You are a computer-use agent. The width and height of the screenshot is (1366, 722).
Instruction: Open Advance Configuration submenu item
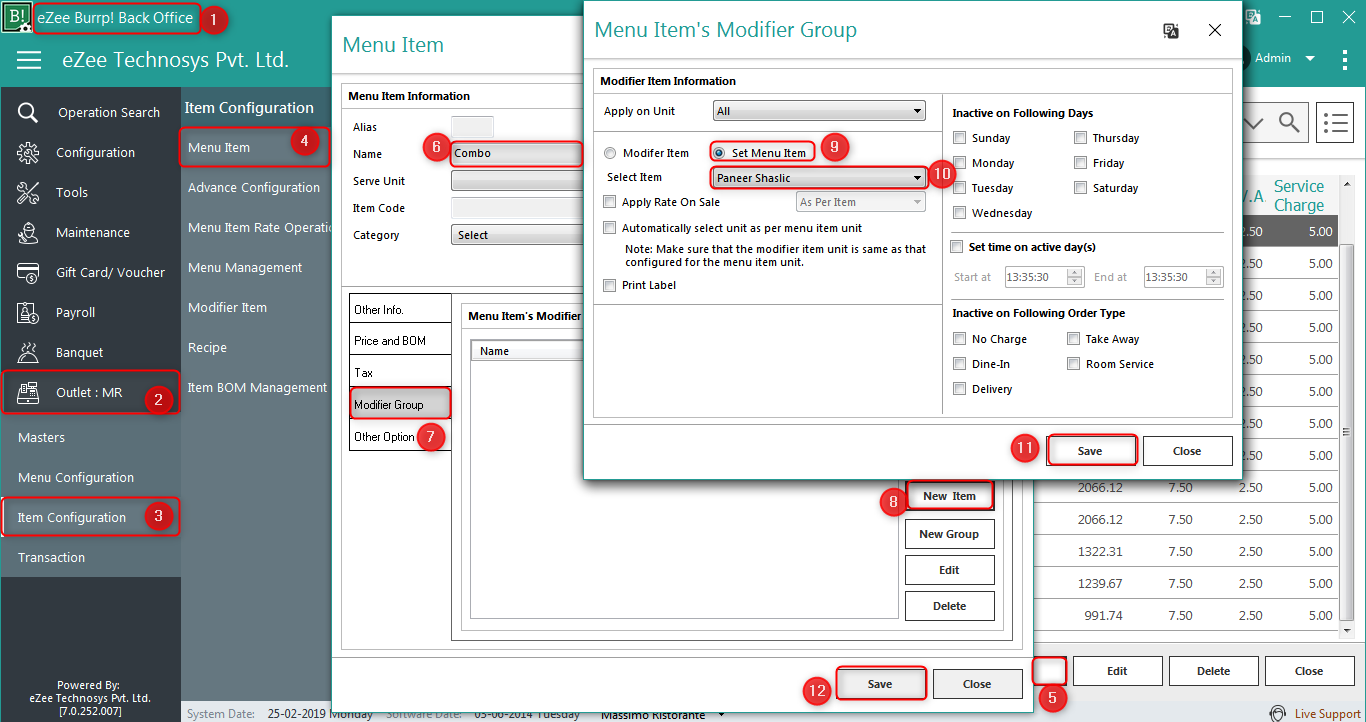(254, 187)
